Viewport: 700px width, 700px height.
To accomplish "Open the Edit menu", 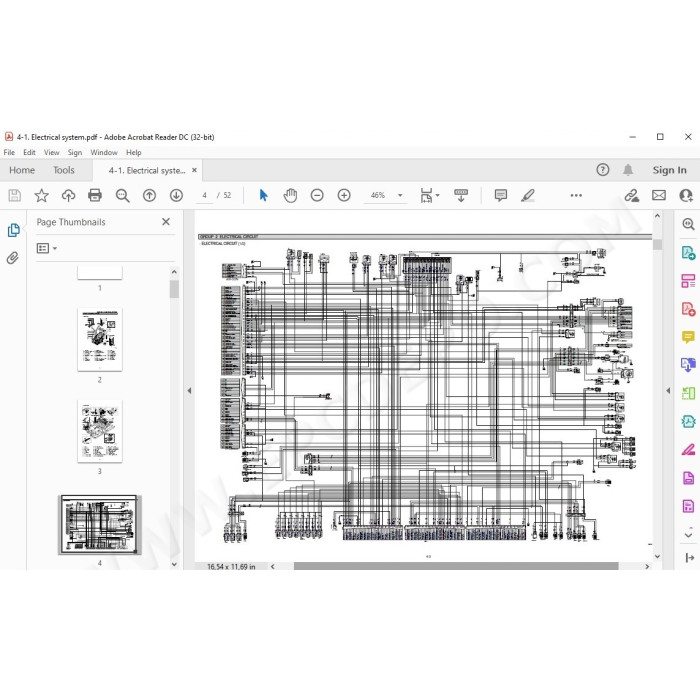I will click(29, 152).
